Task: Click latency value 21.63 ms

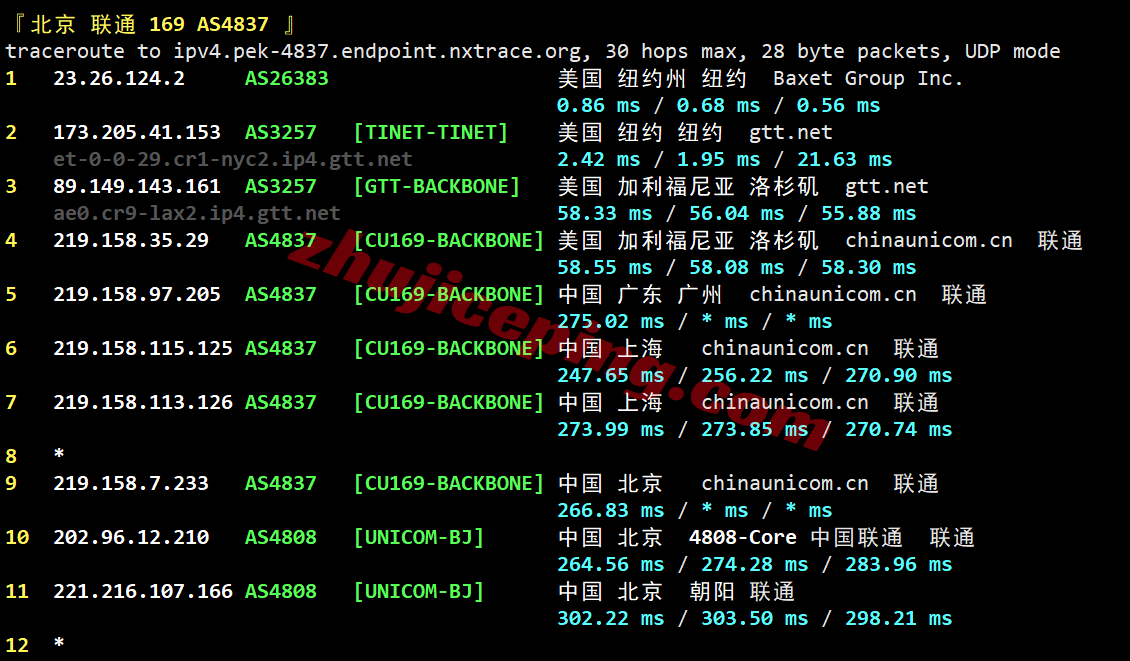Action: tap(844, 160)
